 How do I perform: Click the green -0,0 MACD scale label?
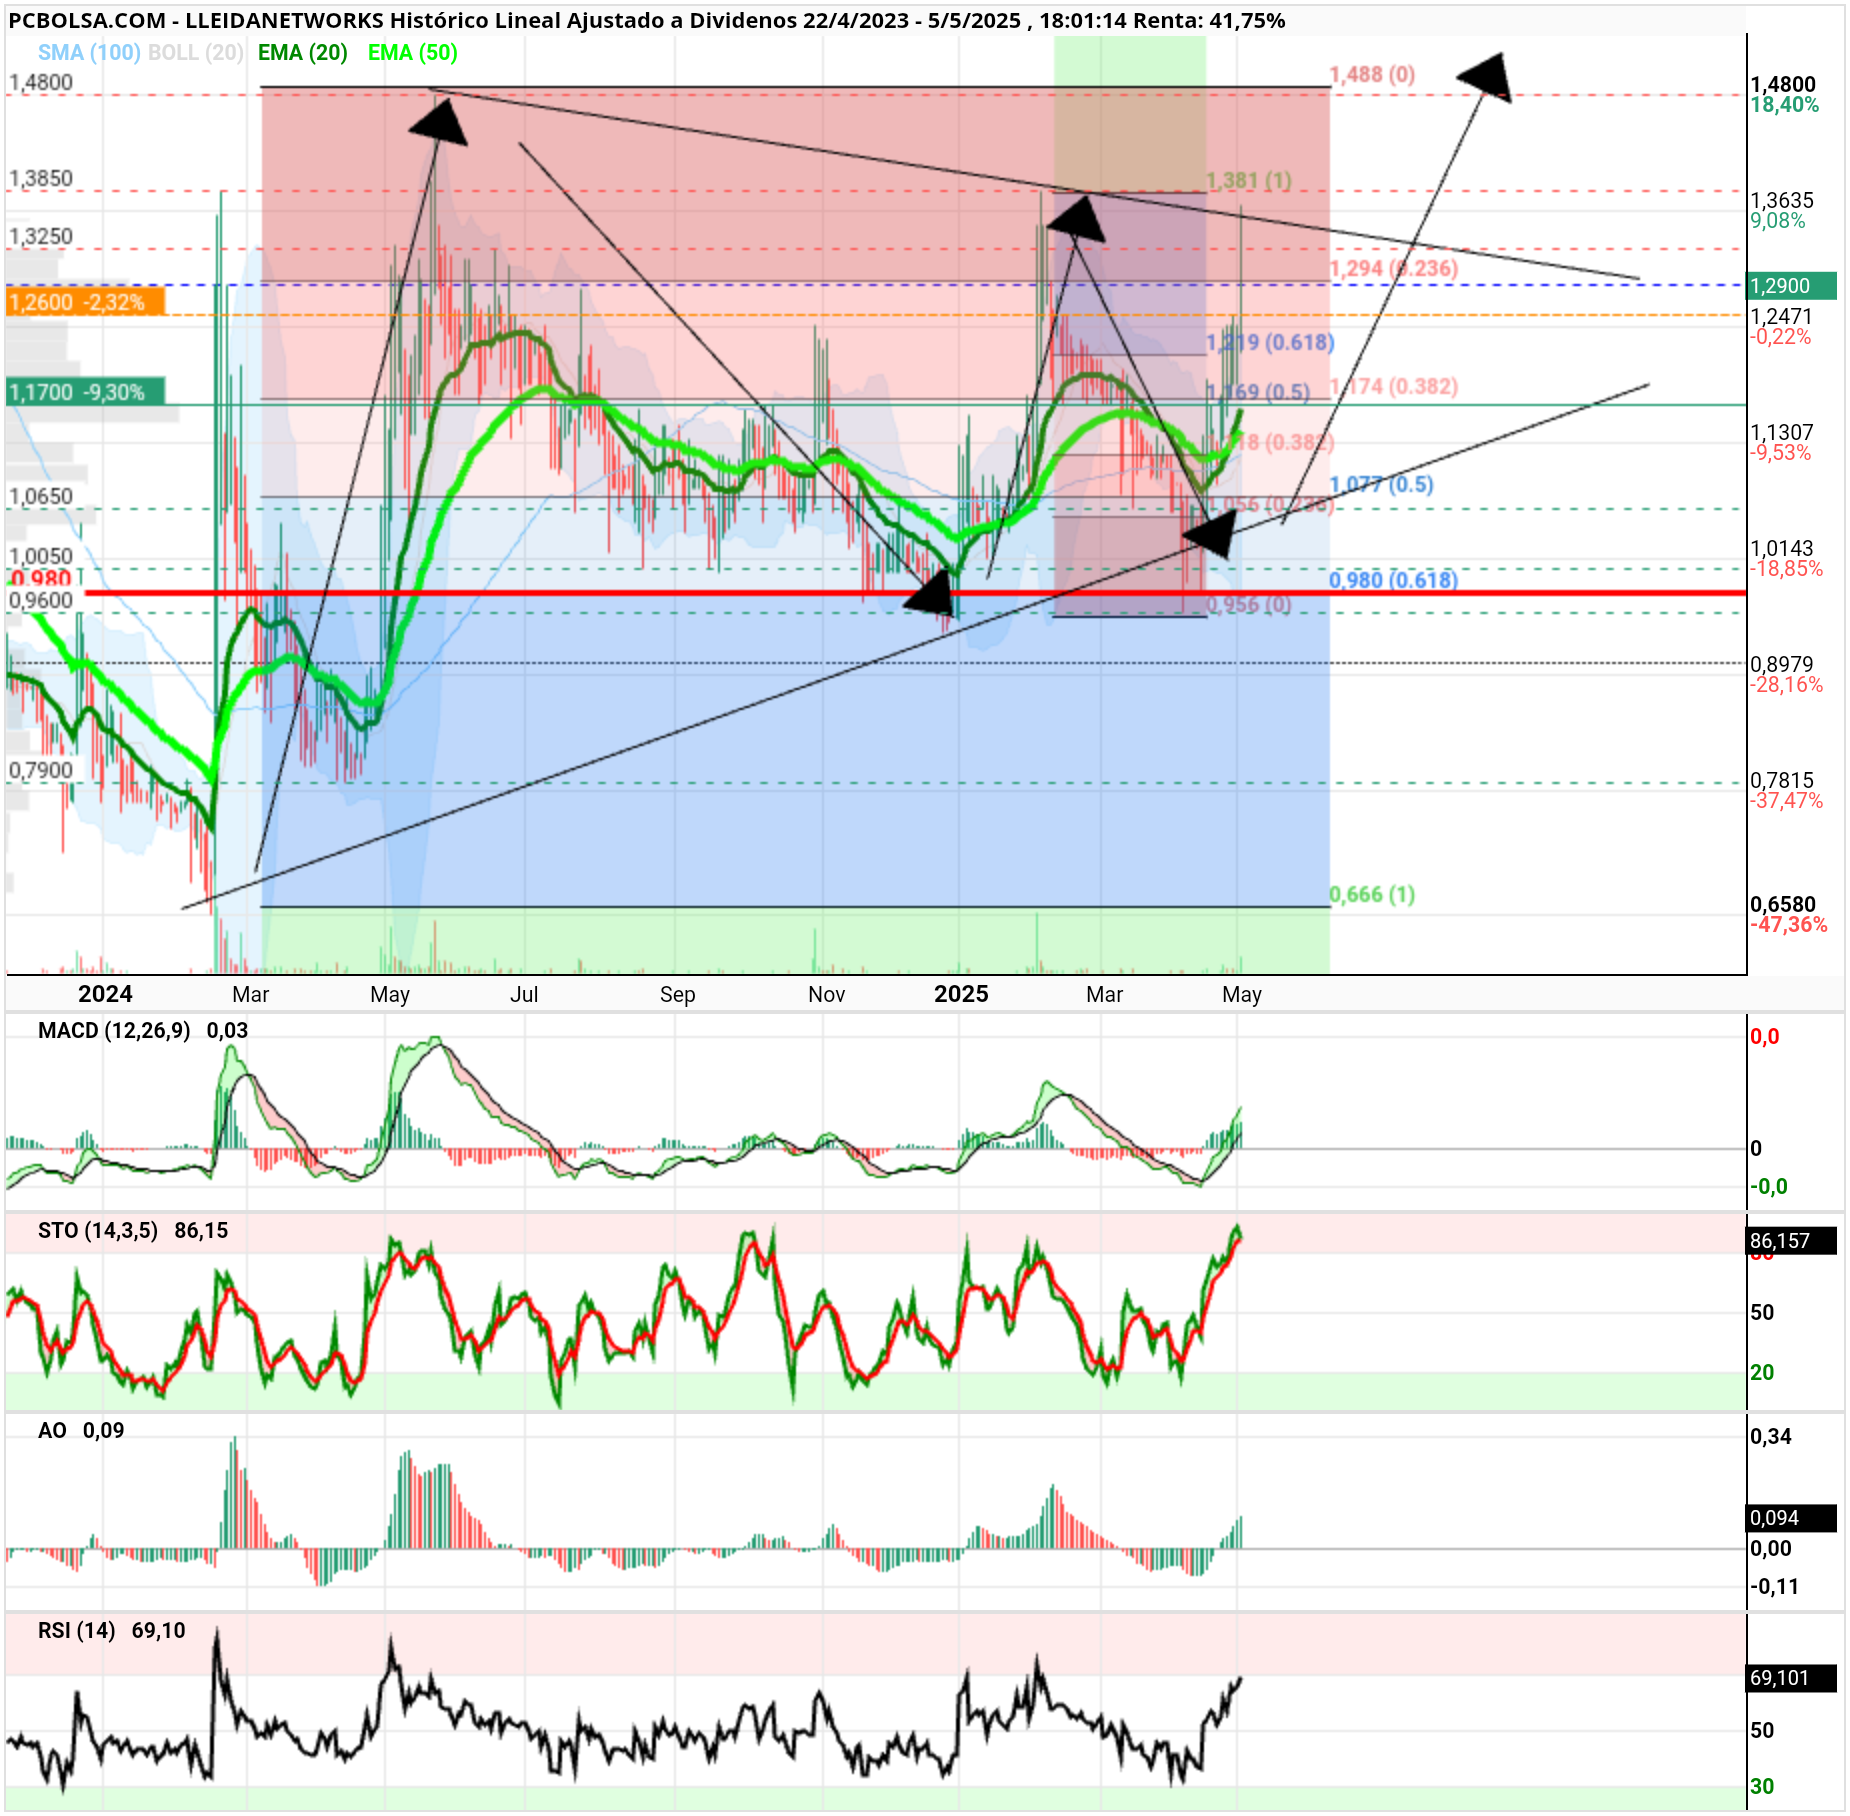point(1769,1187)
